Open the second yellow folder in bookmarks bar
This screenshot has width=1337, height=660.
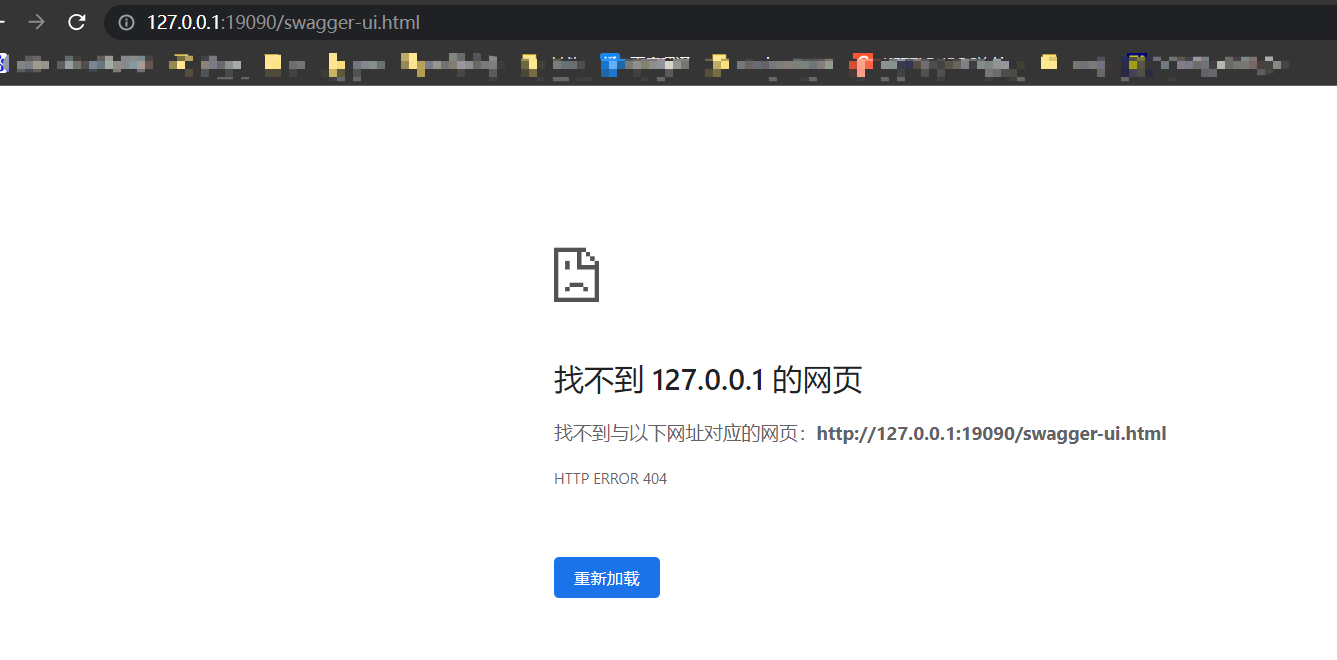point(284,65)
